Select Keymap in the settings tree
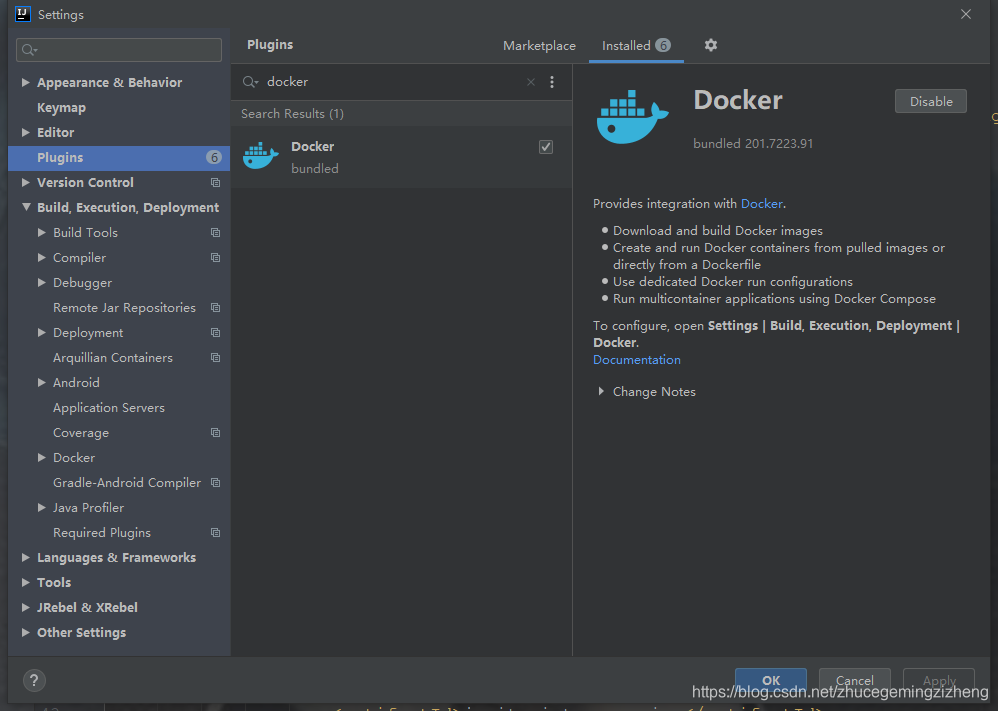Viewport: 998px width, 711px height. (x=62, y=108)
